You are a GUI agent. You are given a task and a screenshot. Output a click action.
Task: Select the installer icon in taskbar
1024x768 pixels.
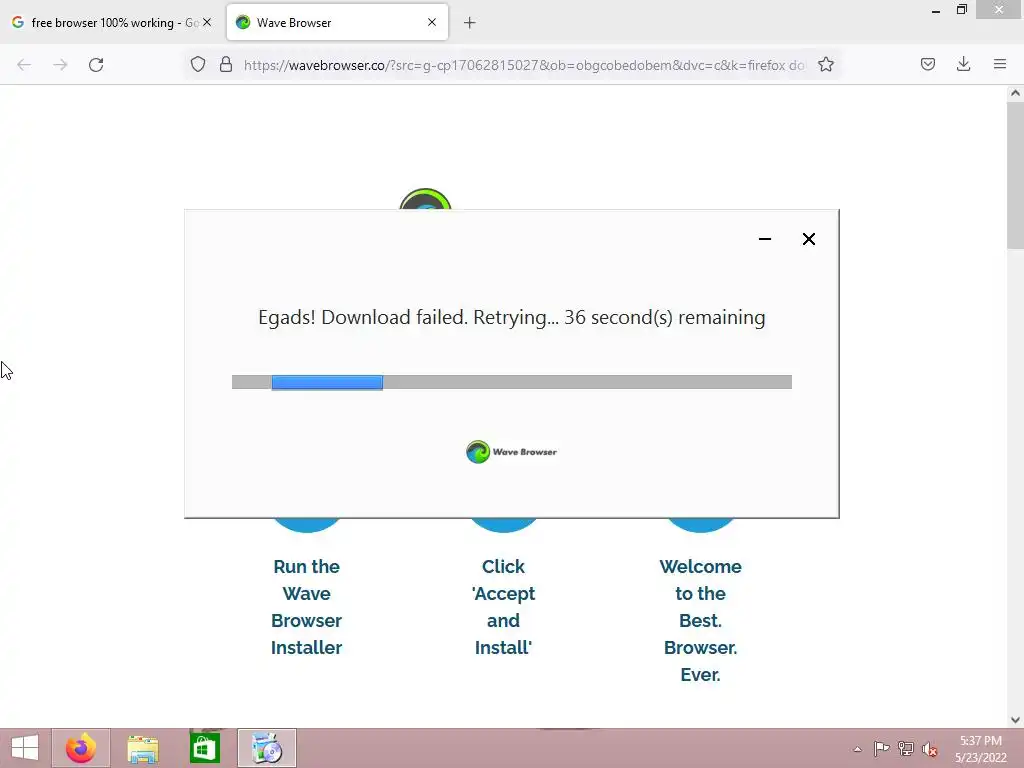tap(266, 748)
